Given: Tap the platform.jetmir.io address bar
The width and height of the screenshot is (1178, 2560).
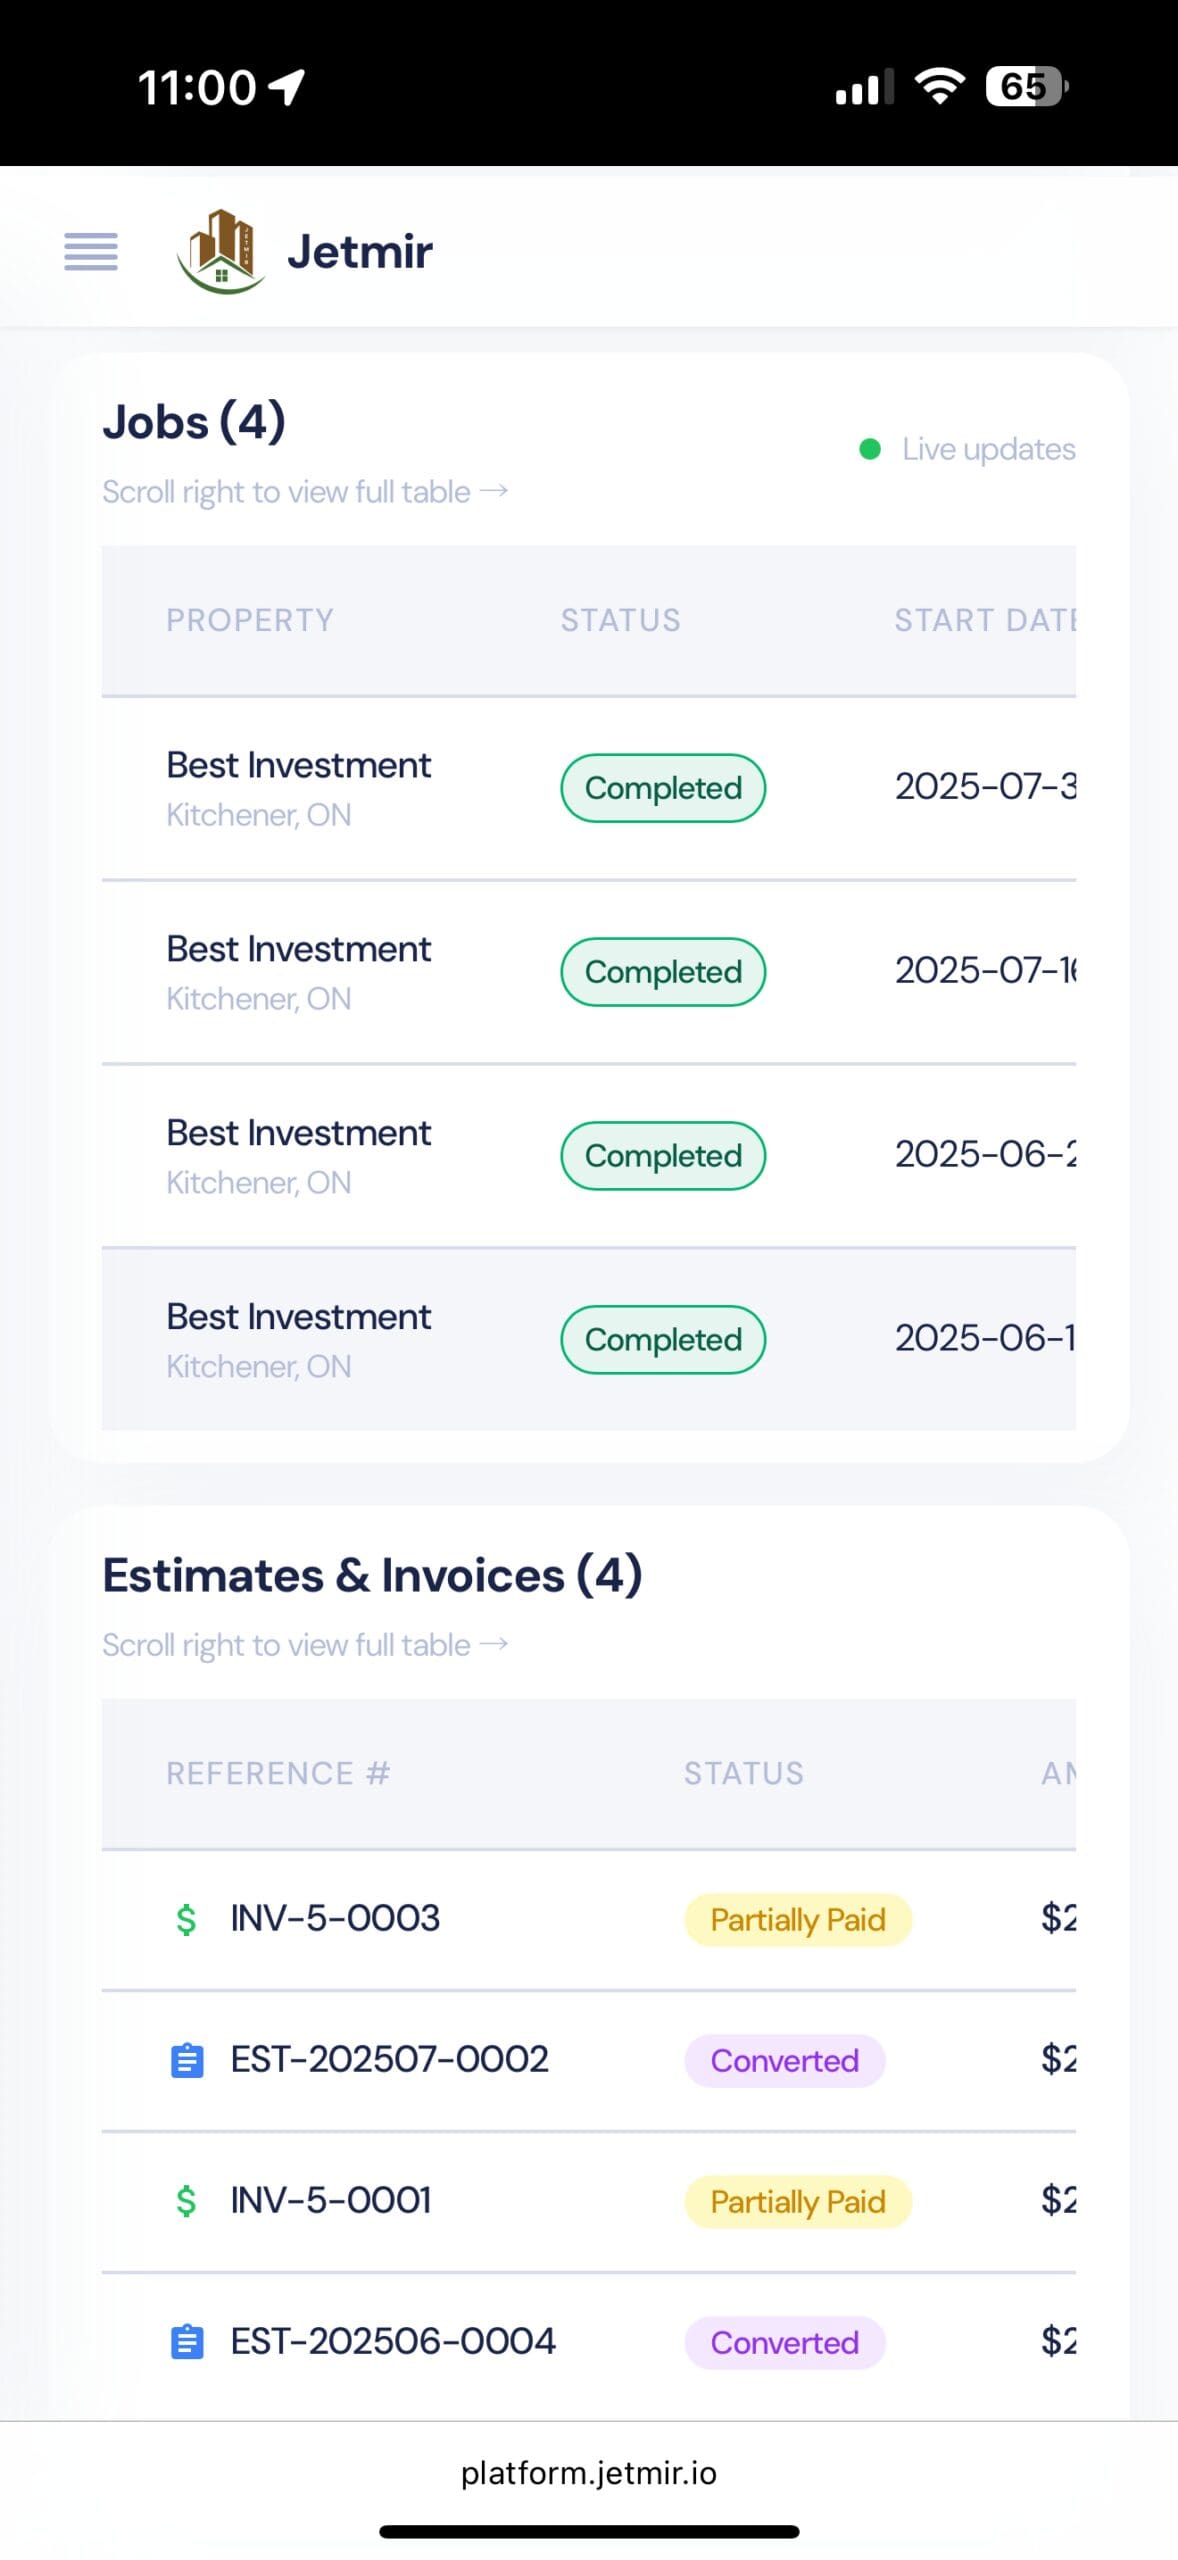Looking at the screenshot, I should click(x=588, y=2473).
